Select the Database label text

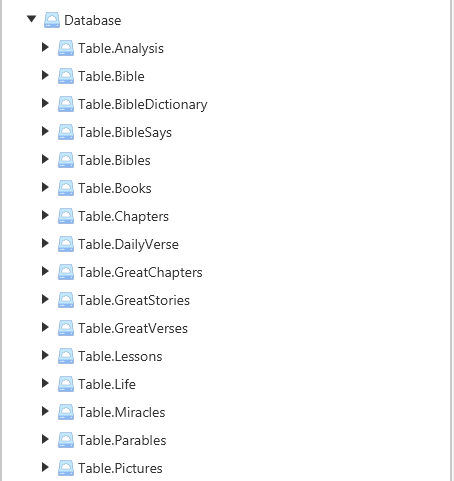pos(93,20)
